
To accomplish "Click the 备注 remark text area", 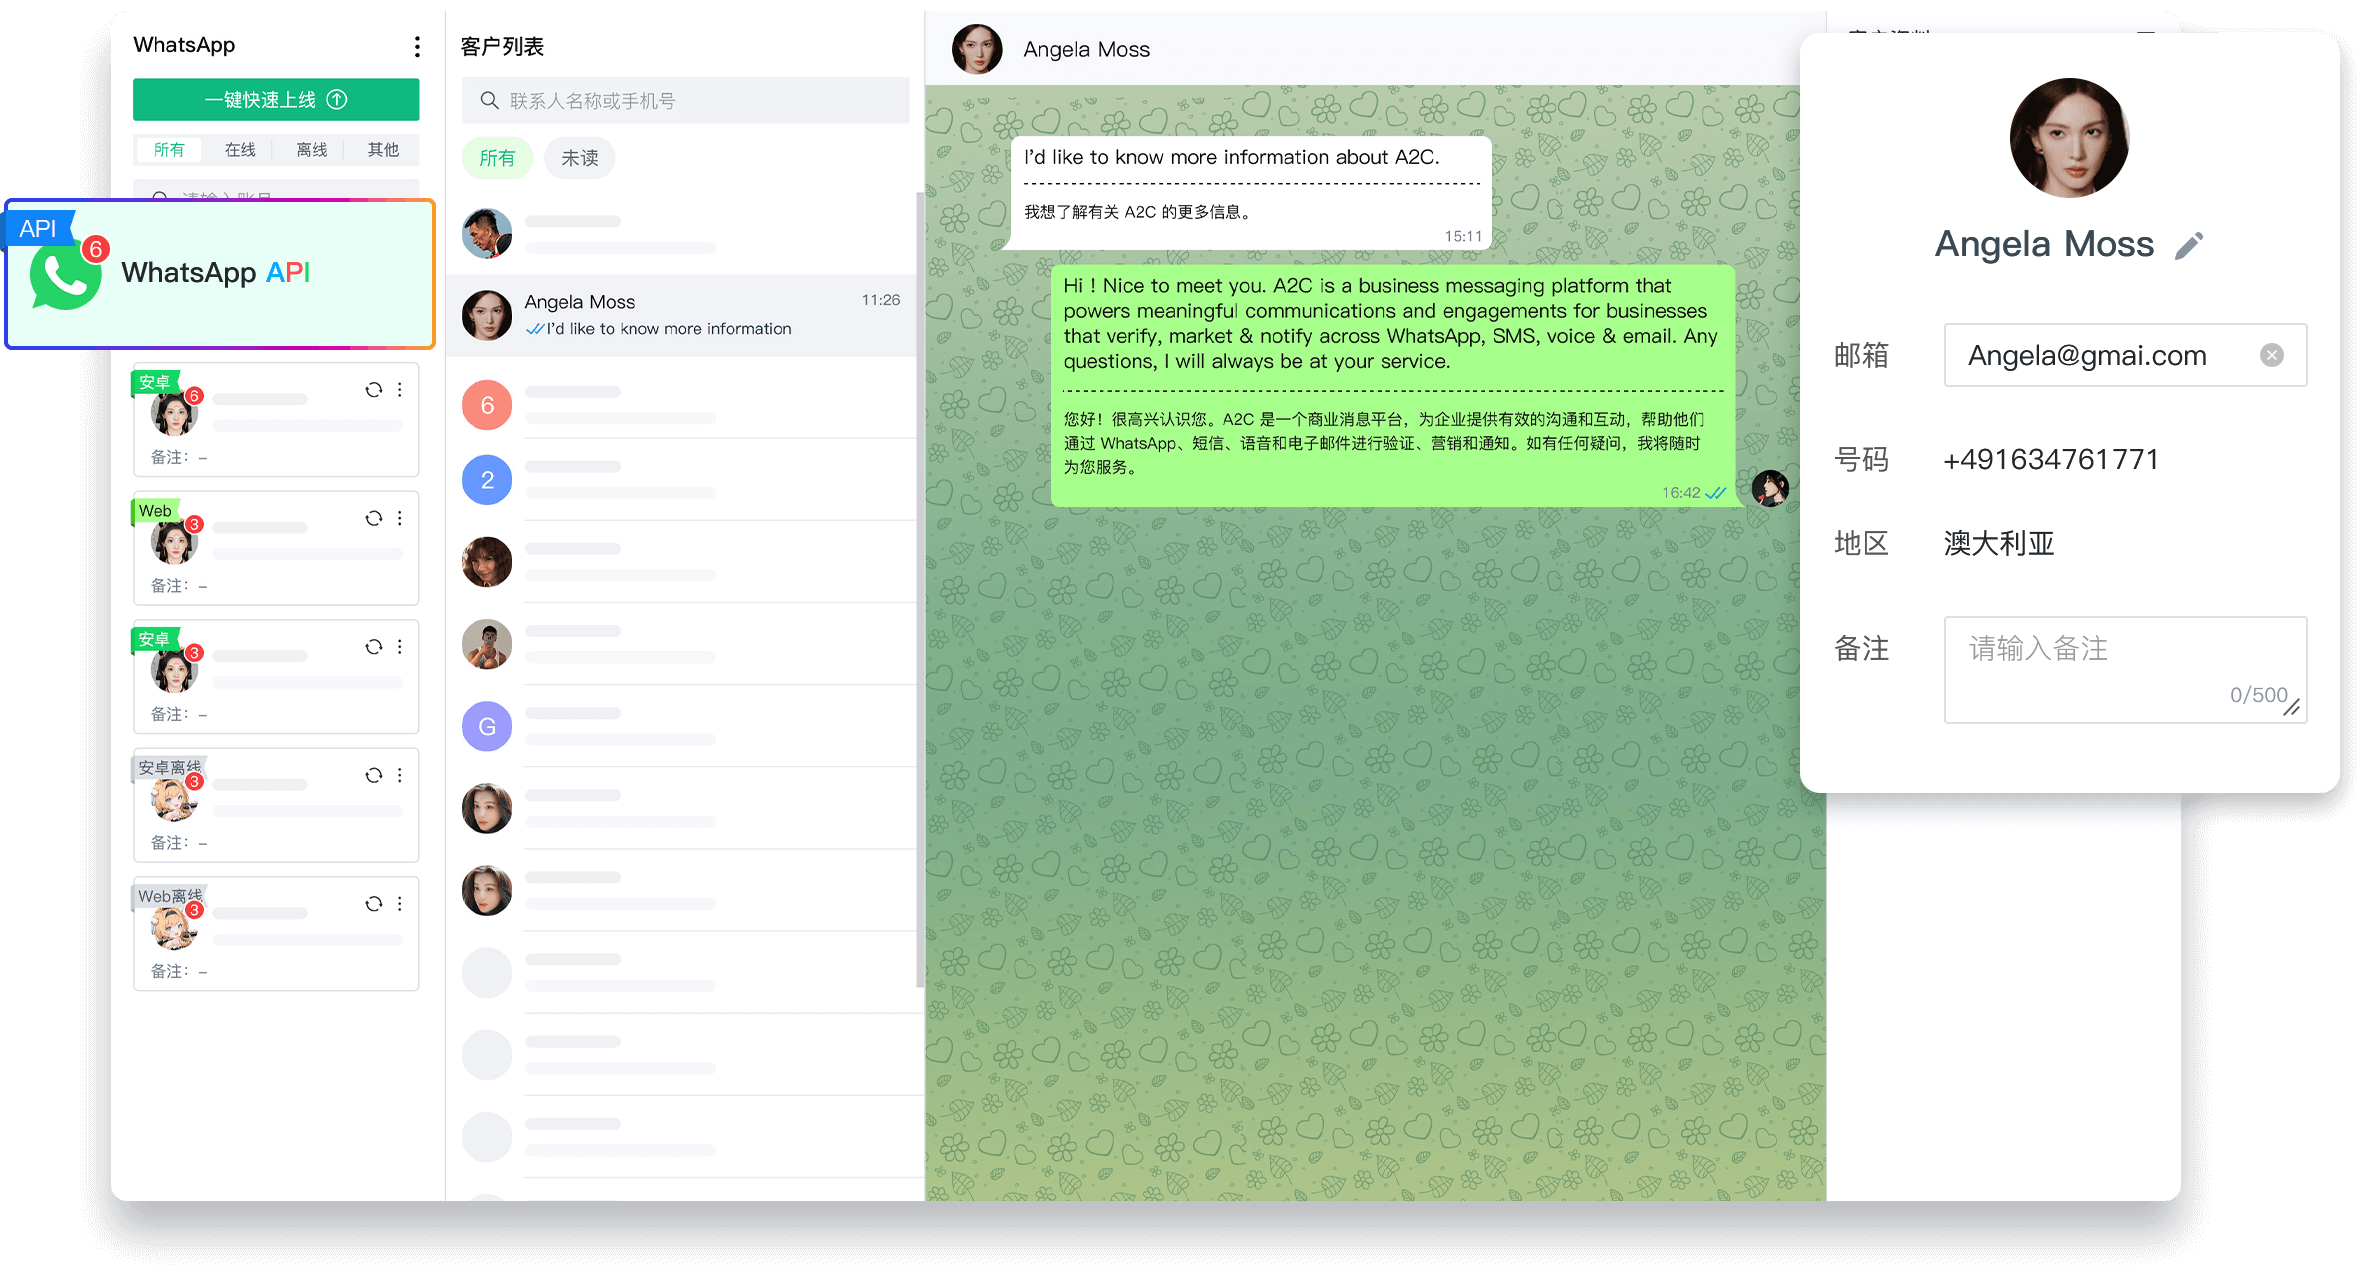I will pos(2125,670).
